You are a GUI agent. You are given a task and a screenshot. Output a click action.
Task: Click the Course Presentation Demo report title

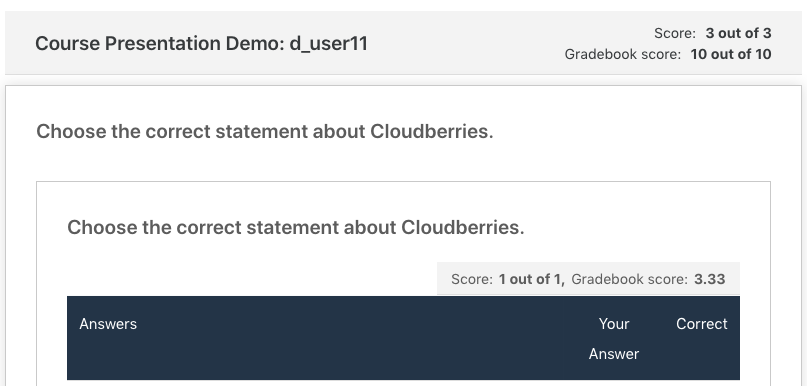201,43
